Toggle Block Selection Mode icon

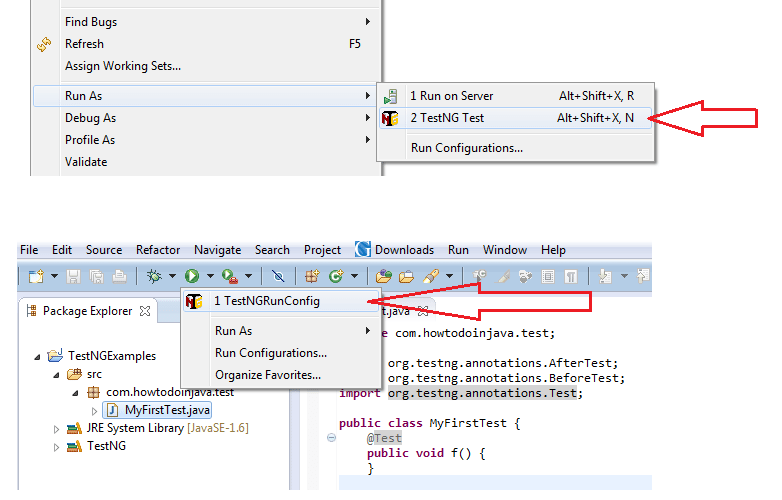coord(548,276)
